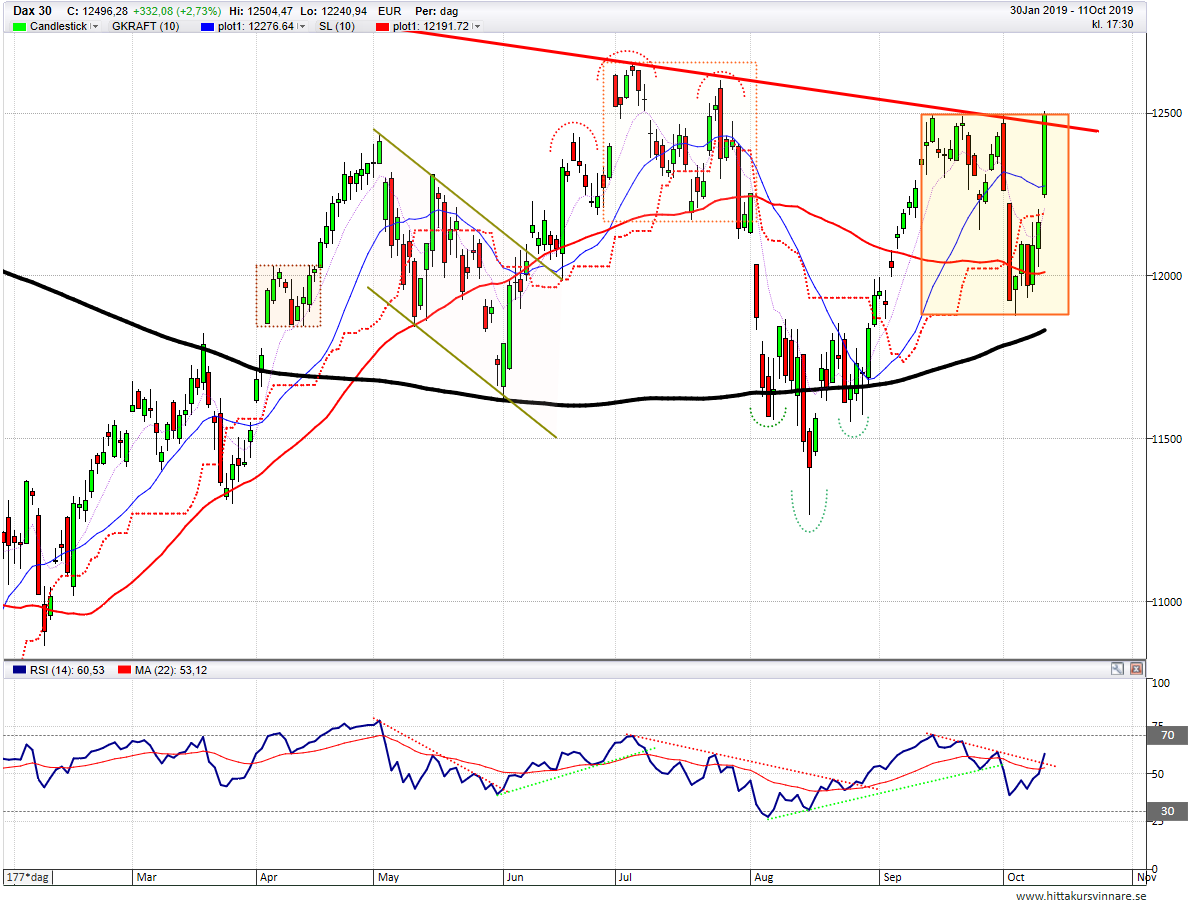Open the www.hittakursvinnare.se link
Screen dimensions: 1191x901
(1081, 896)
